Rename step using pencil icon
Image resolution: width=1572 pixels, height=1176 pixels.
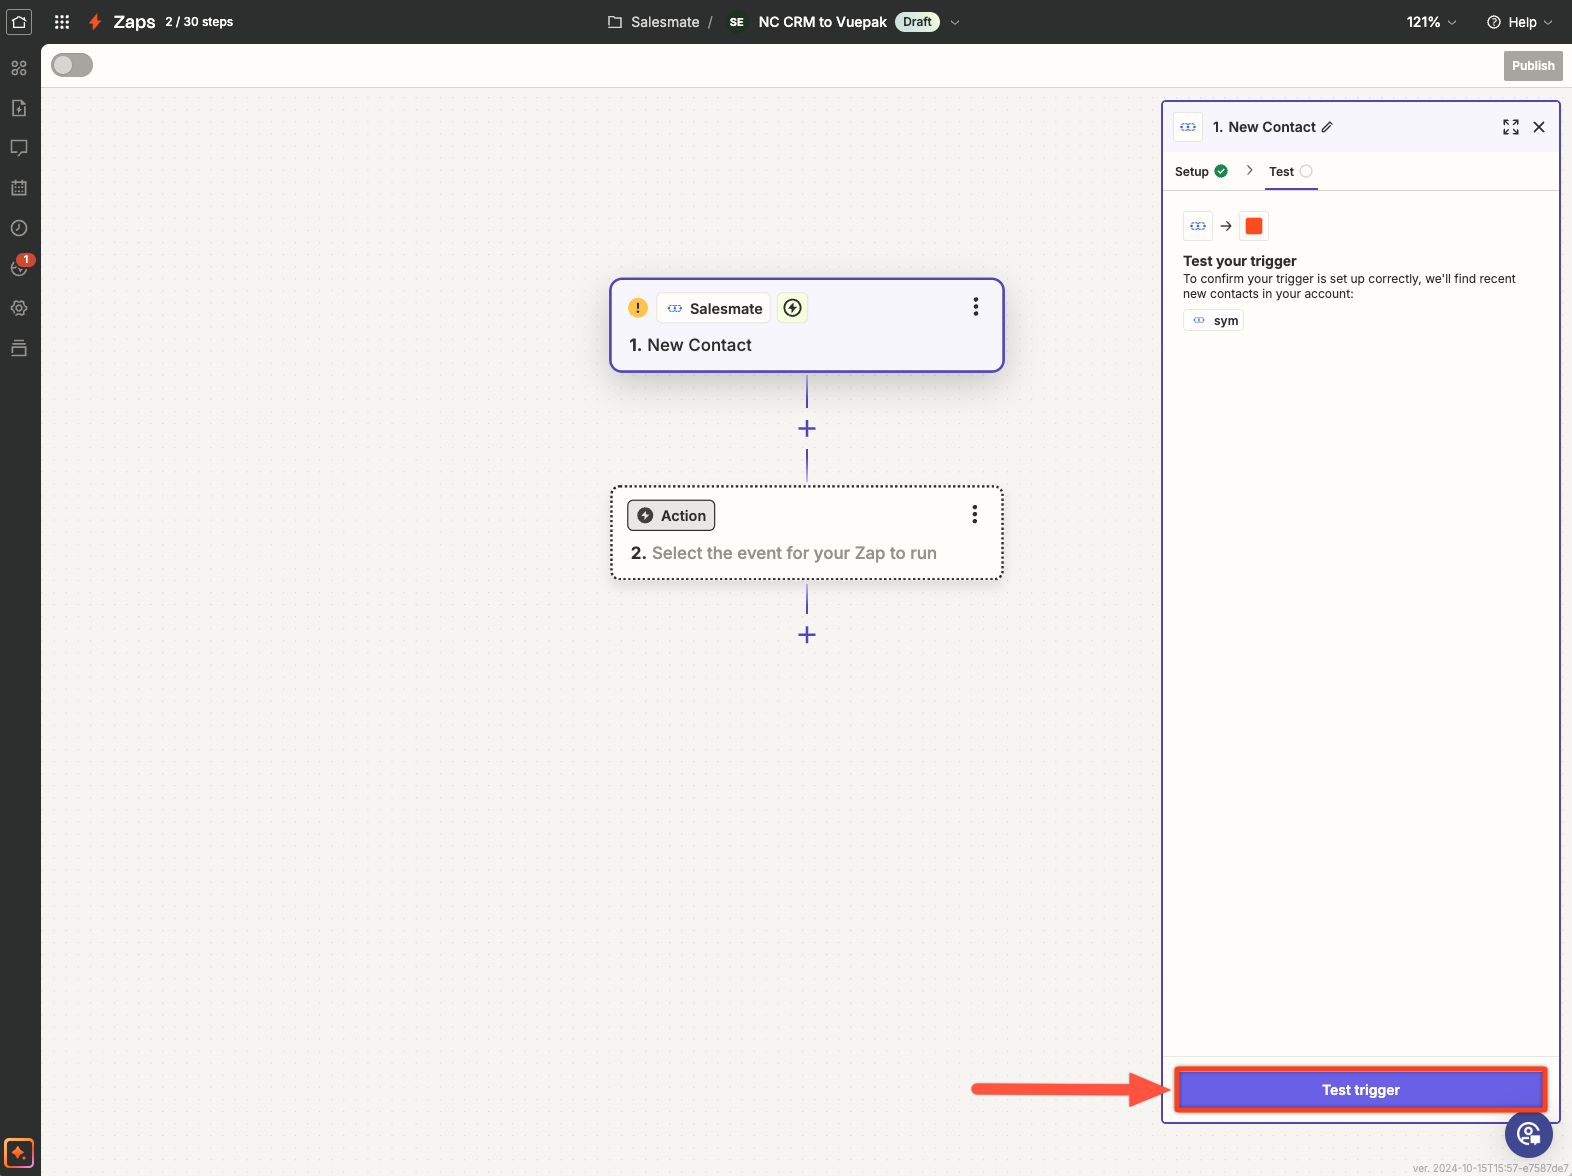coord(1327,127)
